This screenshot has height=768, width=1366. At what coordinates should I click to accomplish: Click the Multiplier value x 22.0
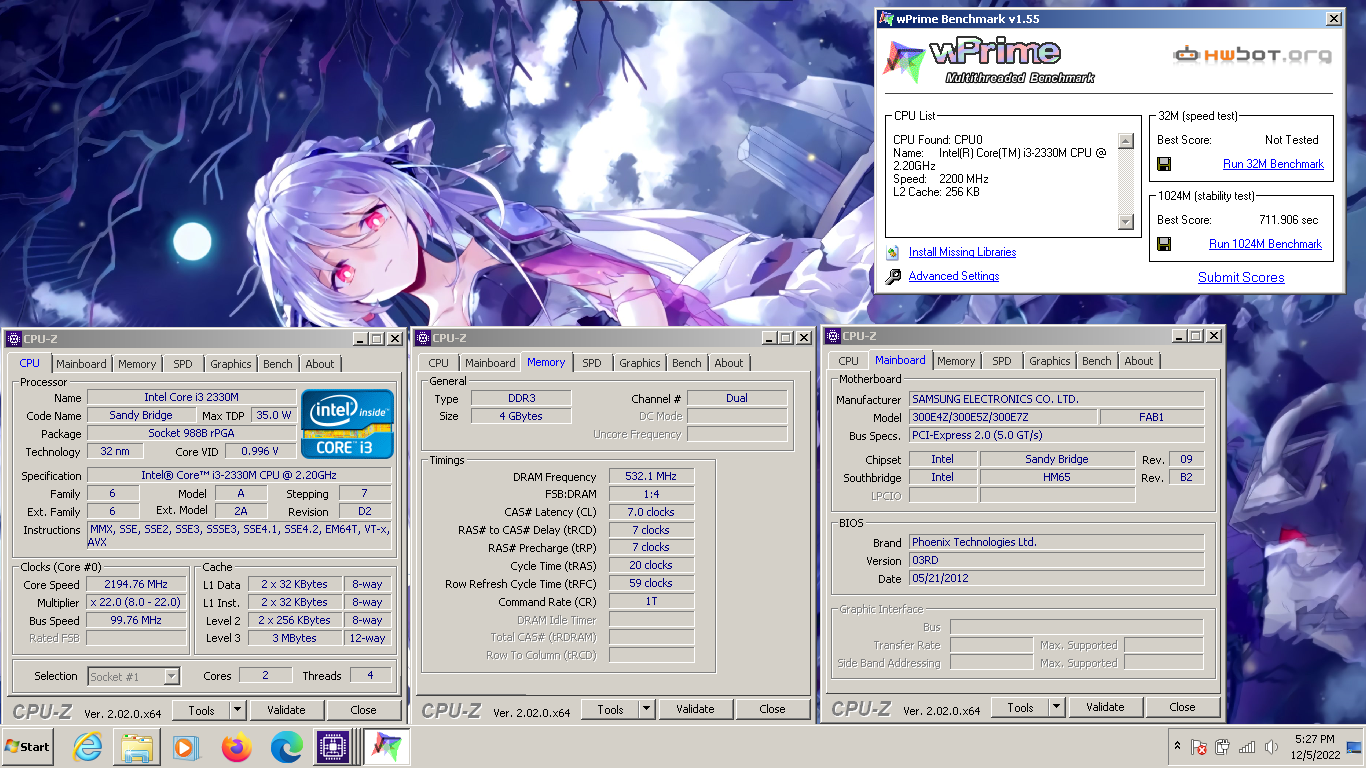point(136,602)
